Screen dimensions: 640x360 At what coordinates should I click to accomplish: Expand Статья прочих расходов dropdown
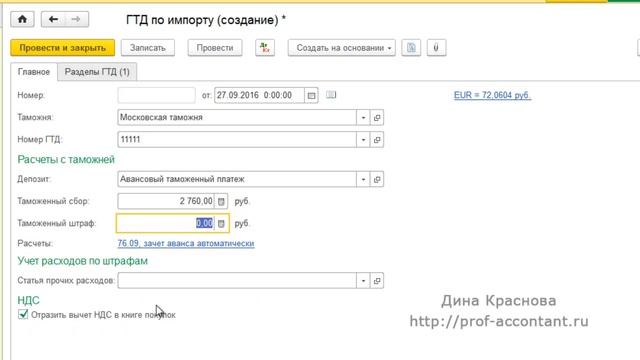pyautogui.click(x=363, y=281)
